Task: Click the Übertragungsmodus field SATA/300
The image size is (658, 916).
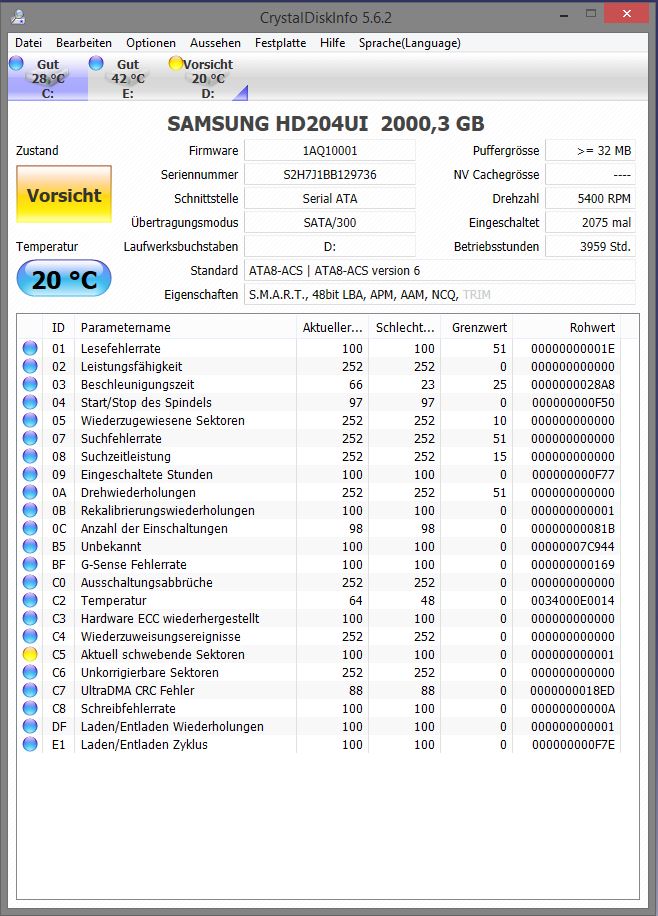Action: pos(330,222)
